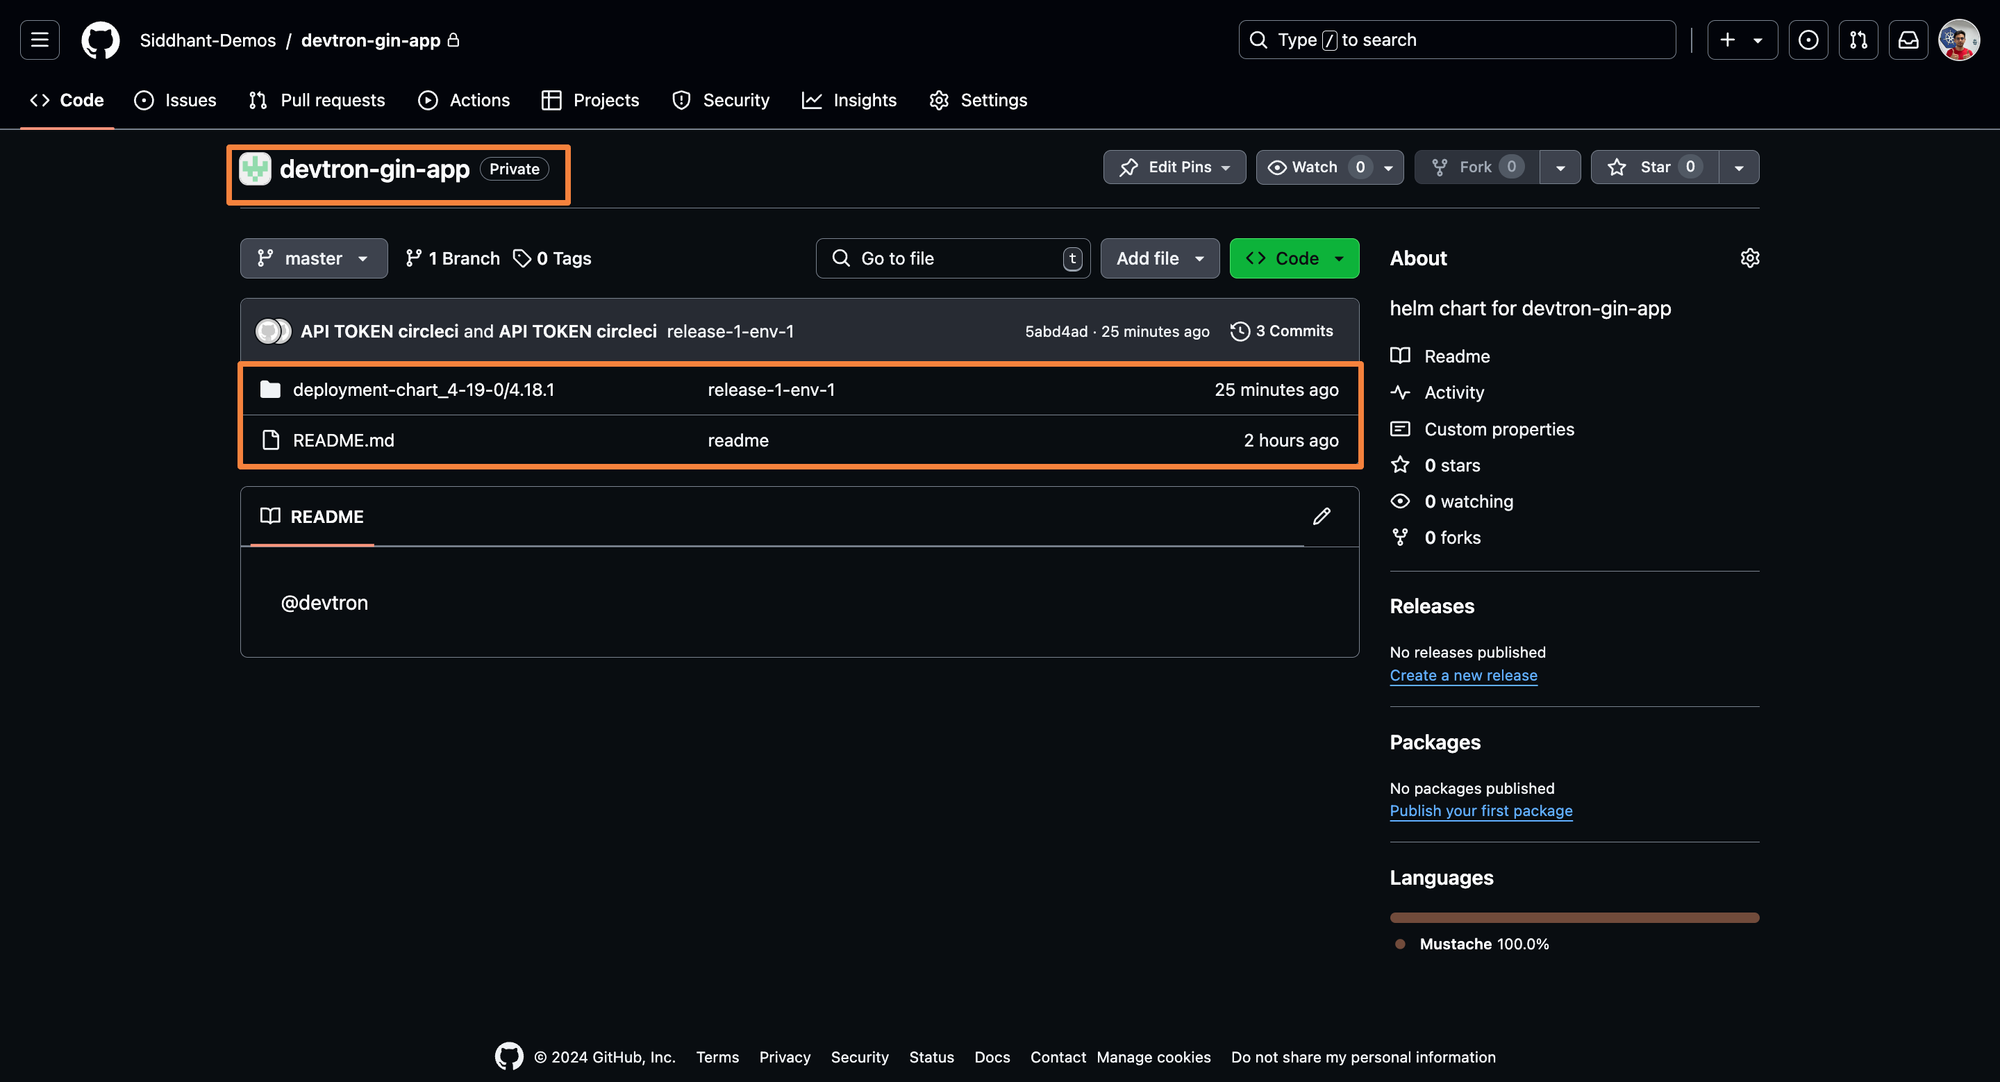Click the footer GitHub logo

tap(509, 1056)
